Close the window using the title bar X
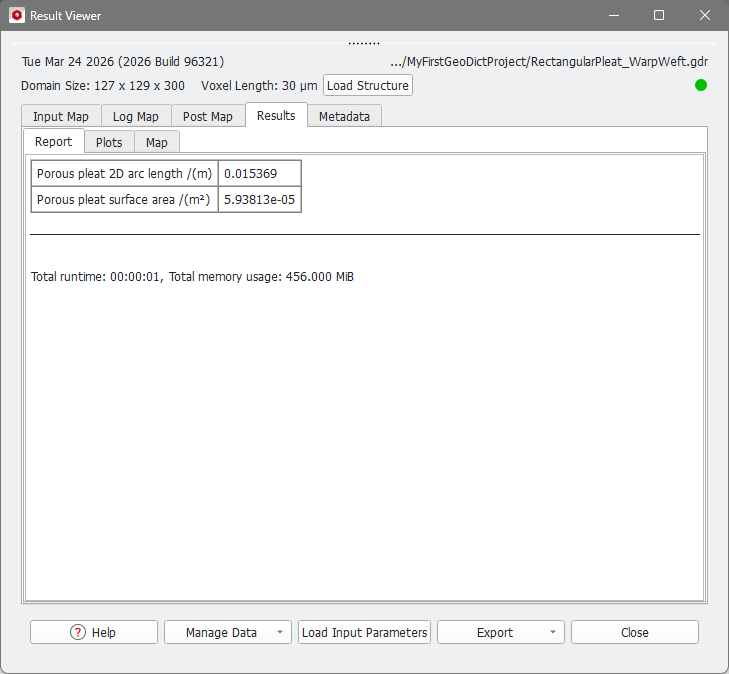729x674 pixels. coord(704,16)
